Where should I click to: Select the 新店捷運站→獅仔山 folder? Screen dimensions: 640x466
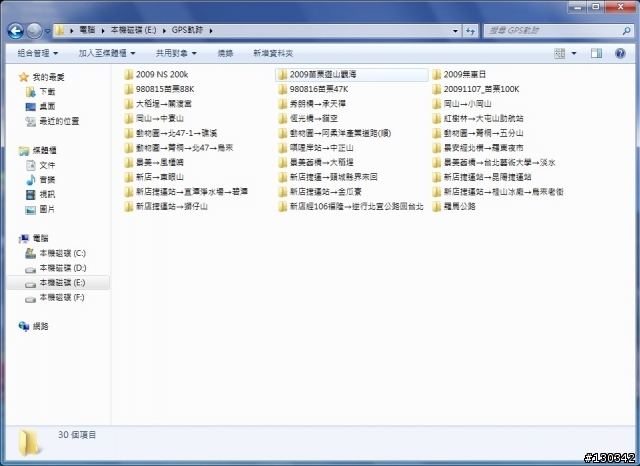coord(166,206)
